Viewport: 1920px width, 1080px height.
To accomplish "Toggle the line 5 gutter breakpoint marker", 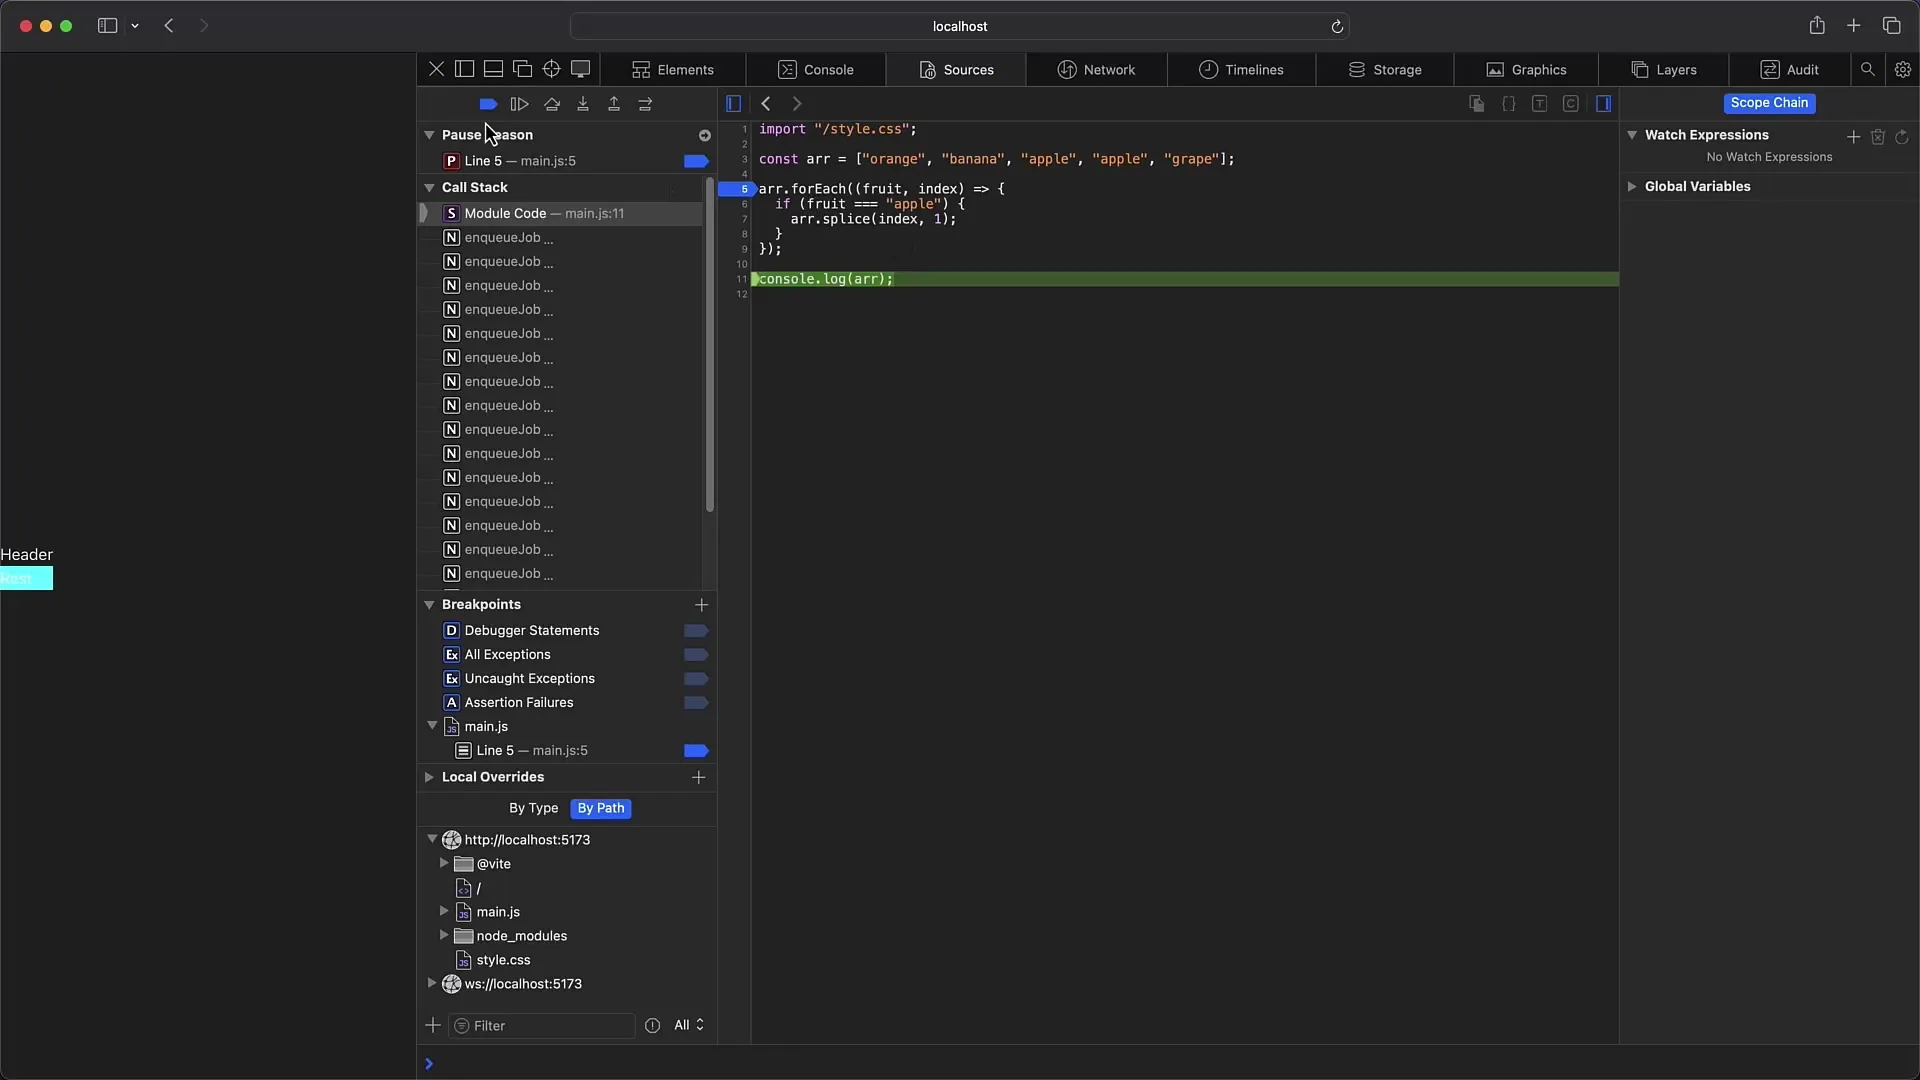I will [x=737, y=189].
